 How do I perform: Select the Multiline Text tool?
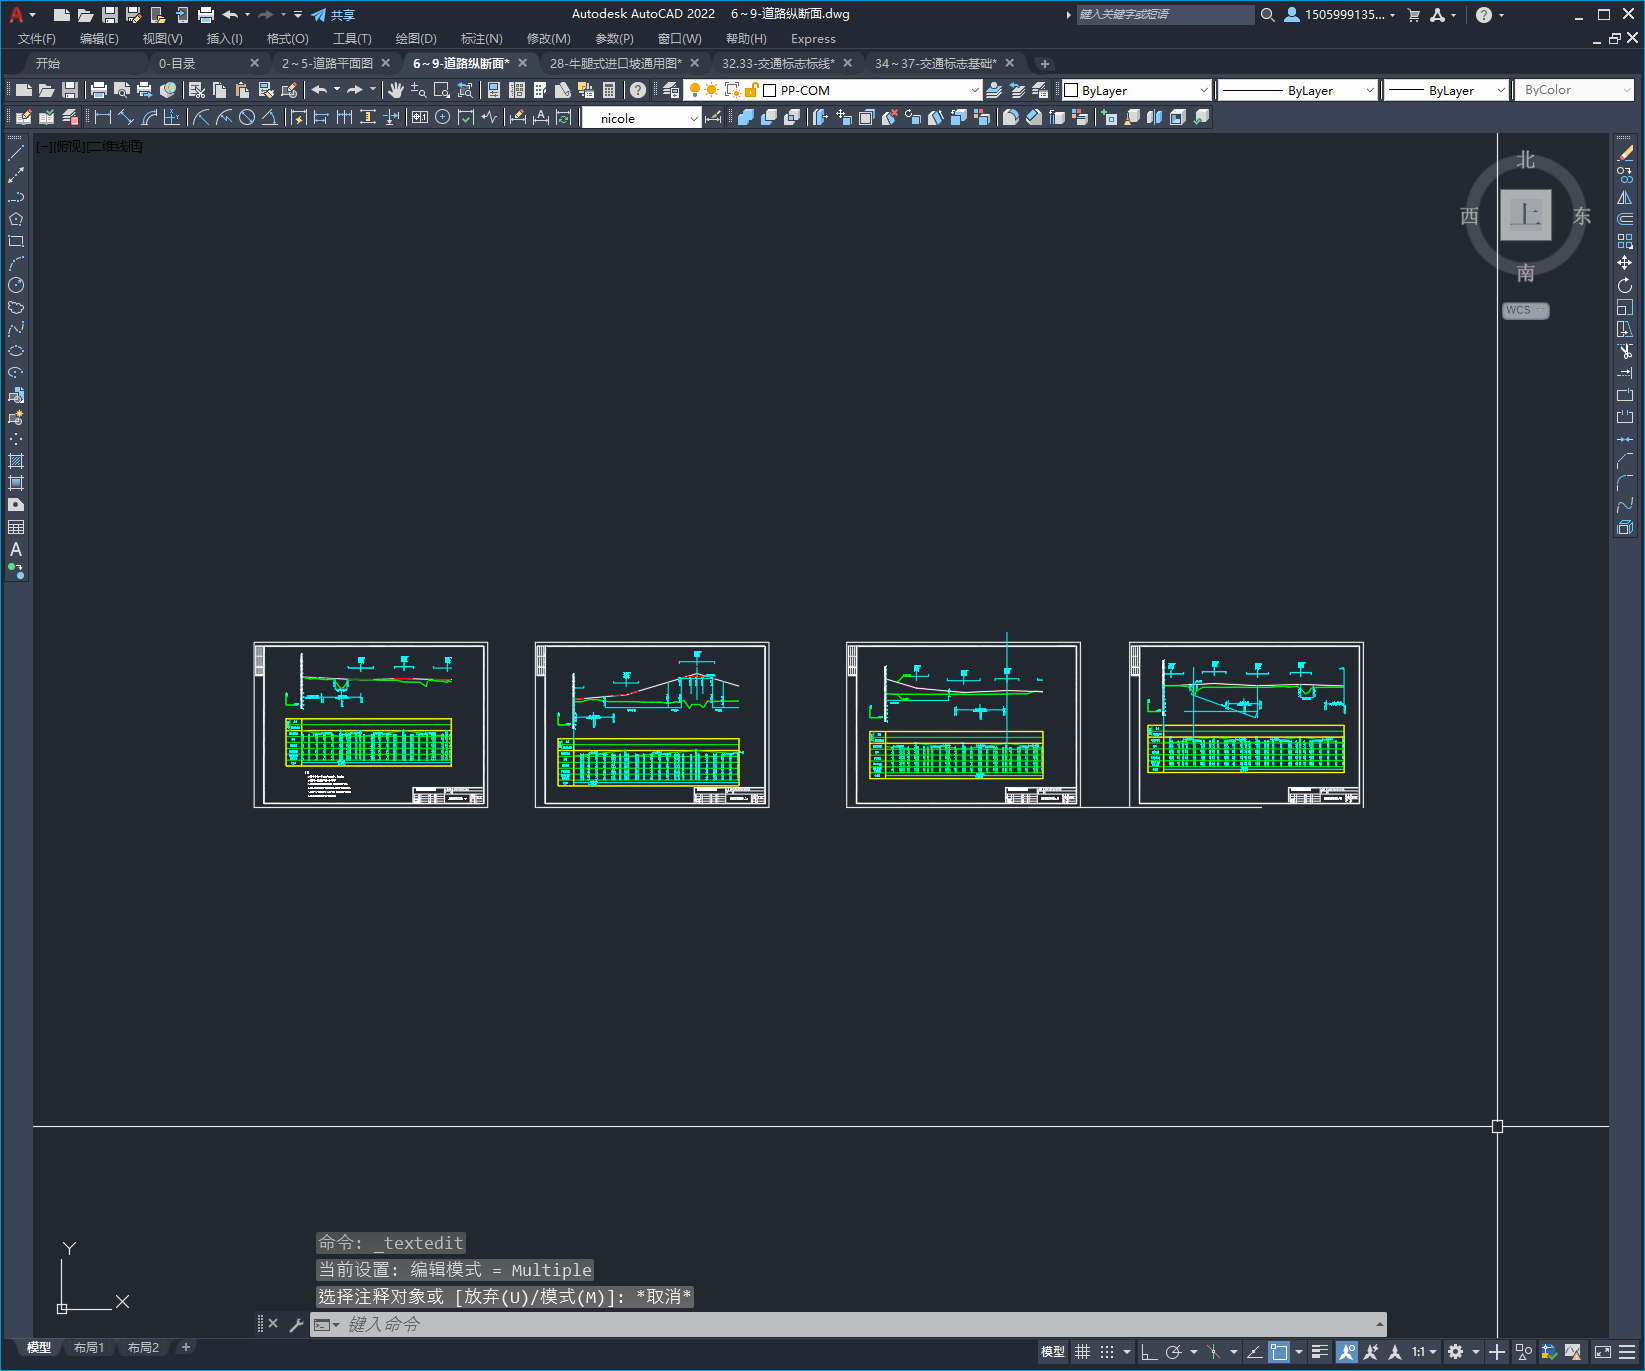click(x=16, y=549)
